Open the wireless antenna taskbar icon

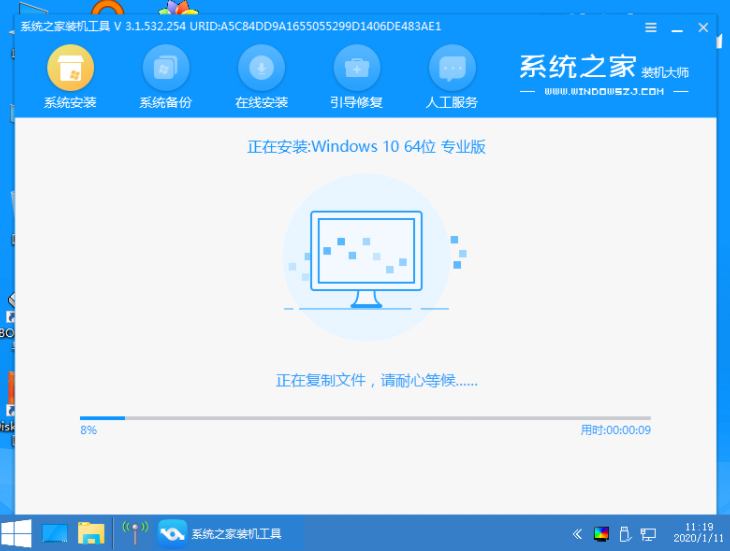pyautogui.click(x=135, y=533)
